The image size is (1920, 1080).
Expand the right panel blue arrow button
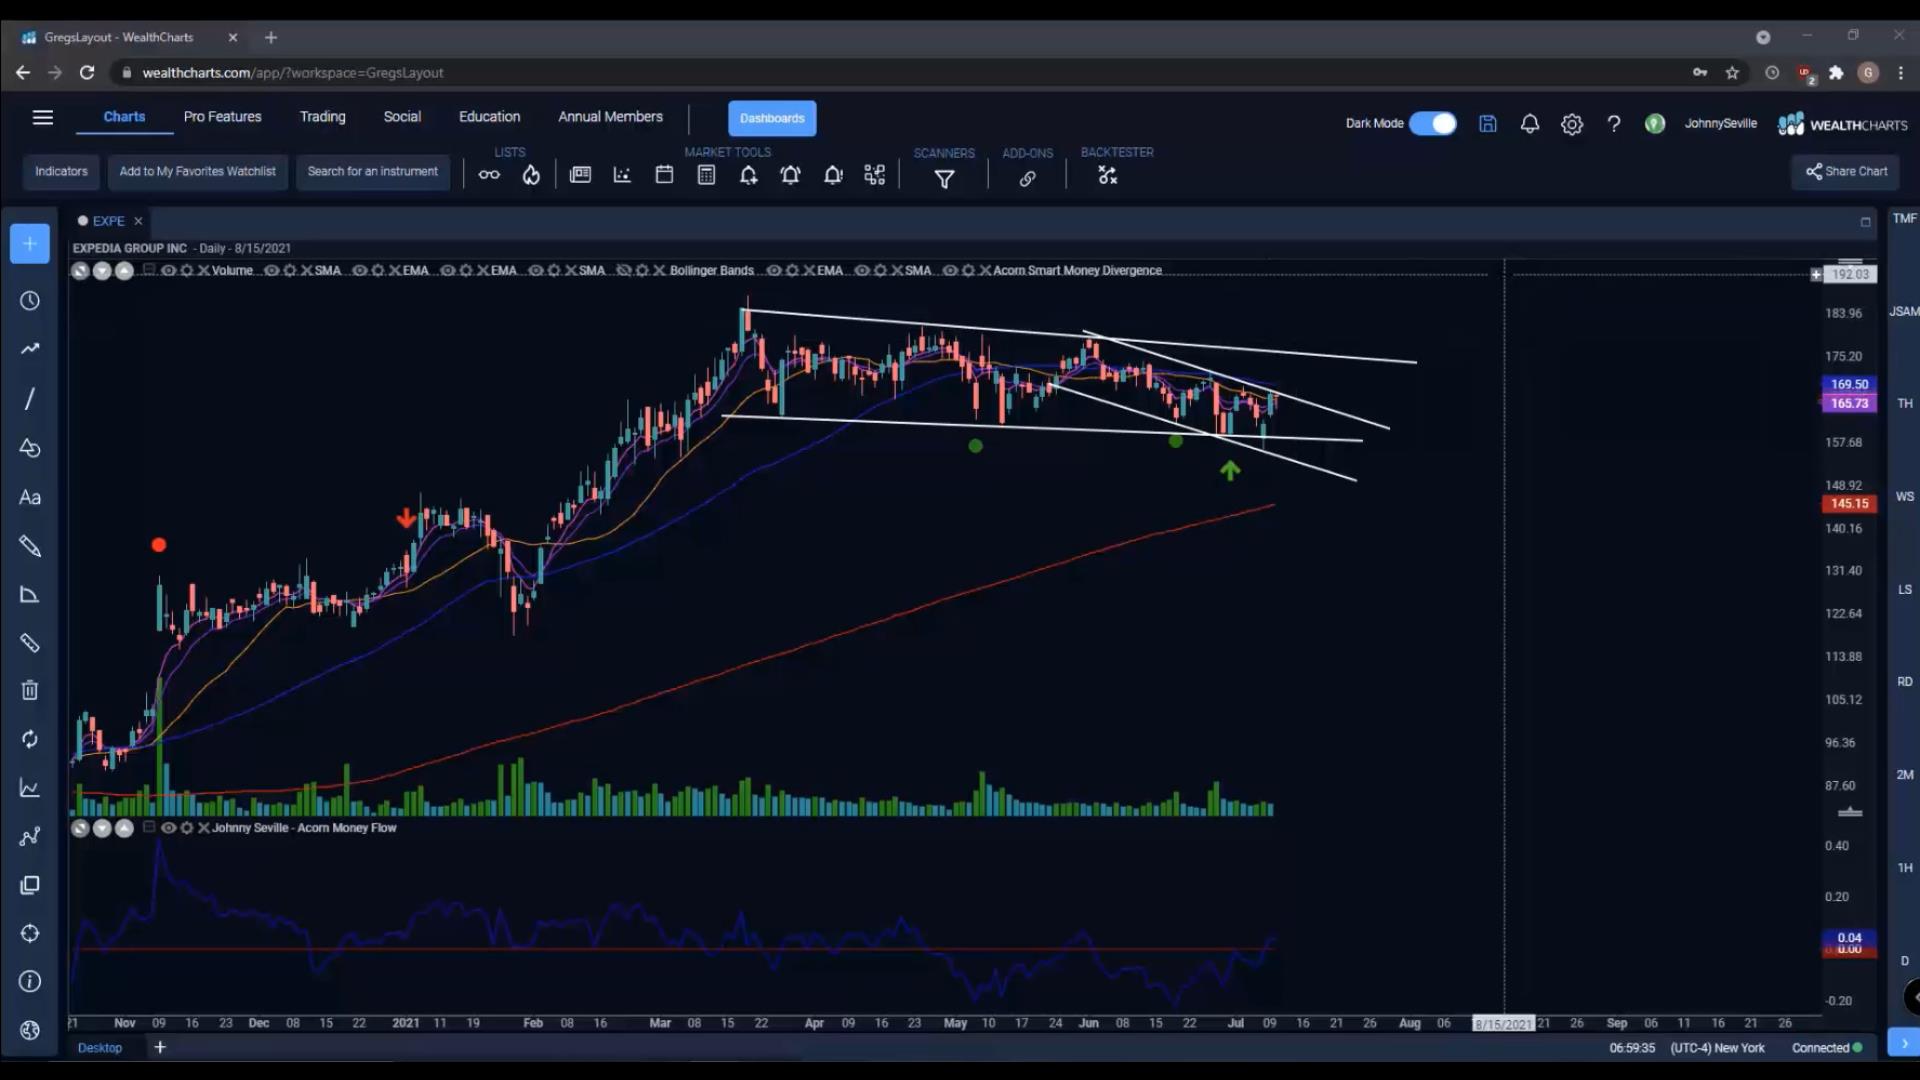tap(1904, 1043)
